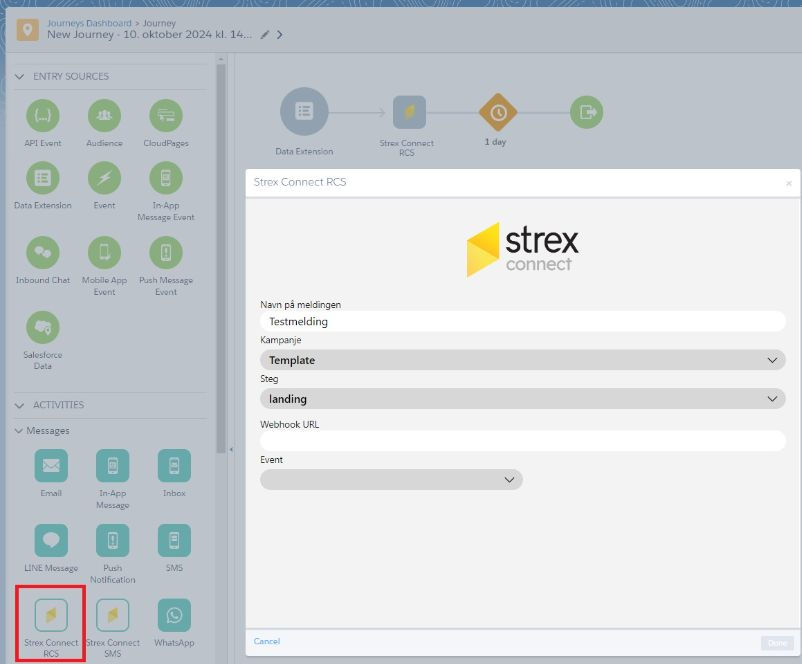Select the Inbound Chat entry source icon
Image resolution: width=802 pixels, height=664 pixels.
point(42,253)
